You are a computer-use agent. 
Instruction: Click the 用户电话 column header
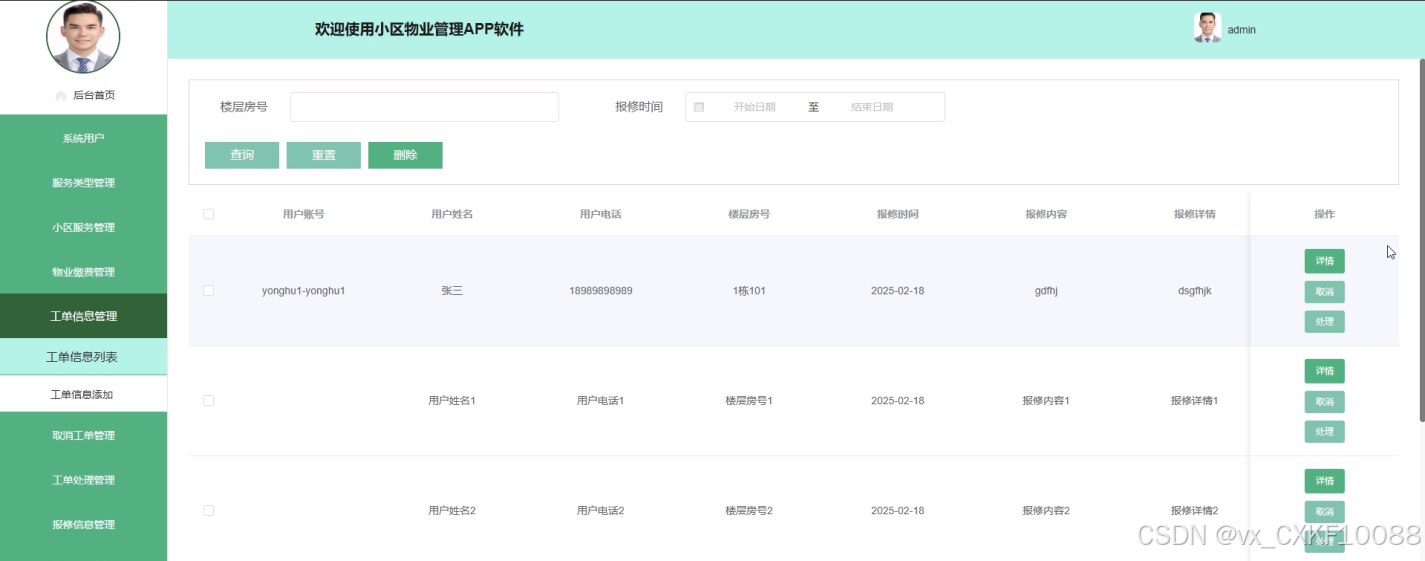[x=600, y=214]
